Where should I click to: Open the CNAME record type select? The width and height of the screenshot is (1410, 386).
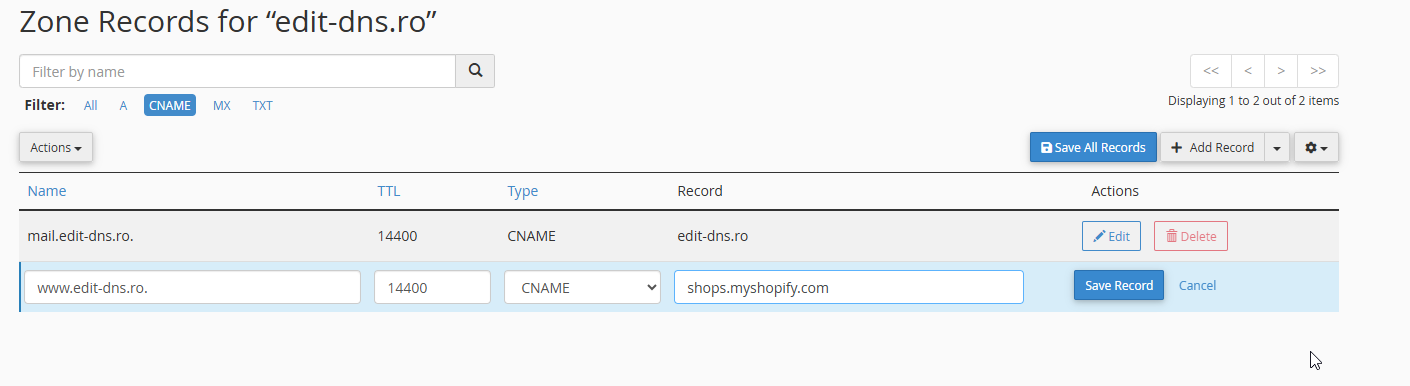click(582, 287)
